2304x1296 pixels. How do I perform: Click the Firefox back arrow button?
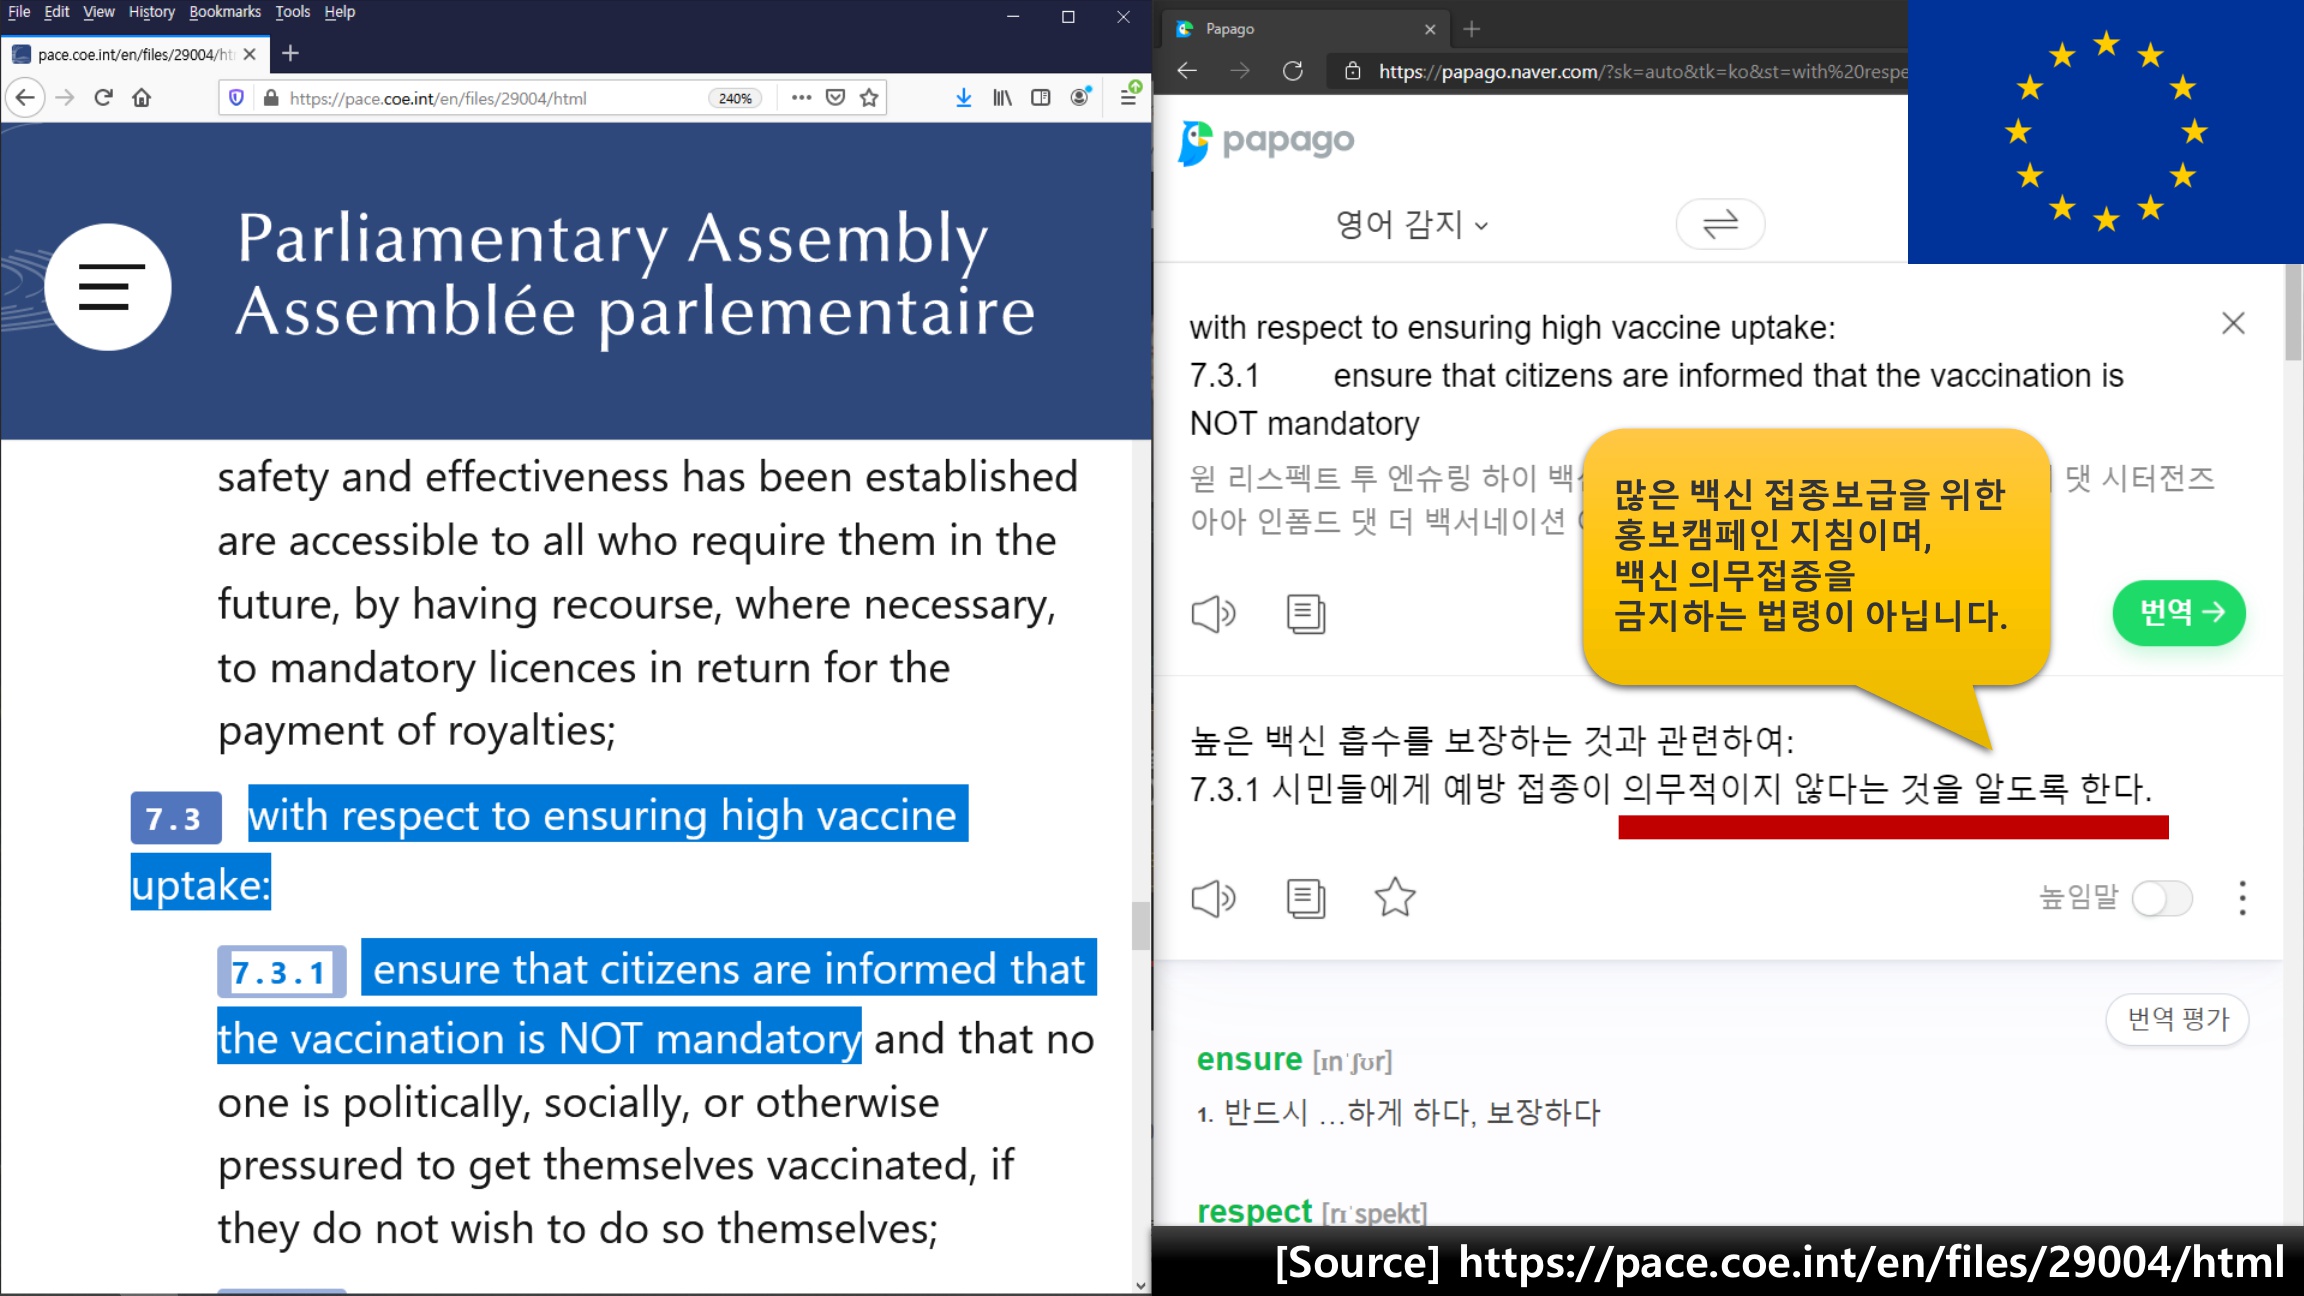tap(25, 98)
